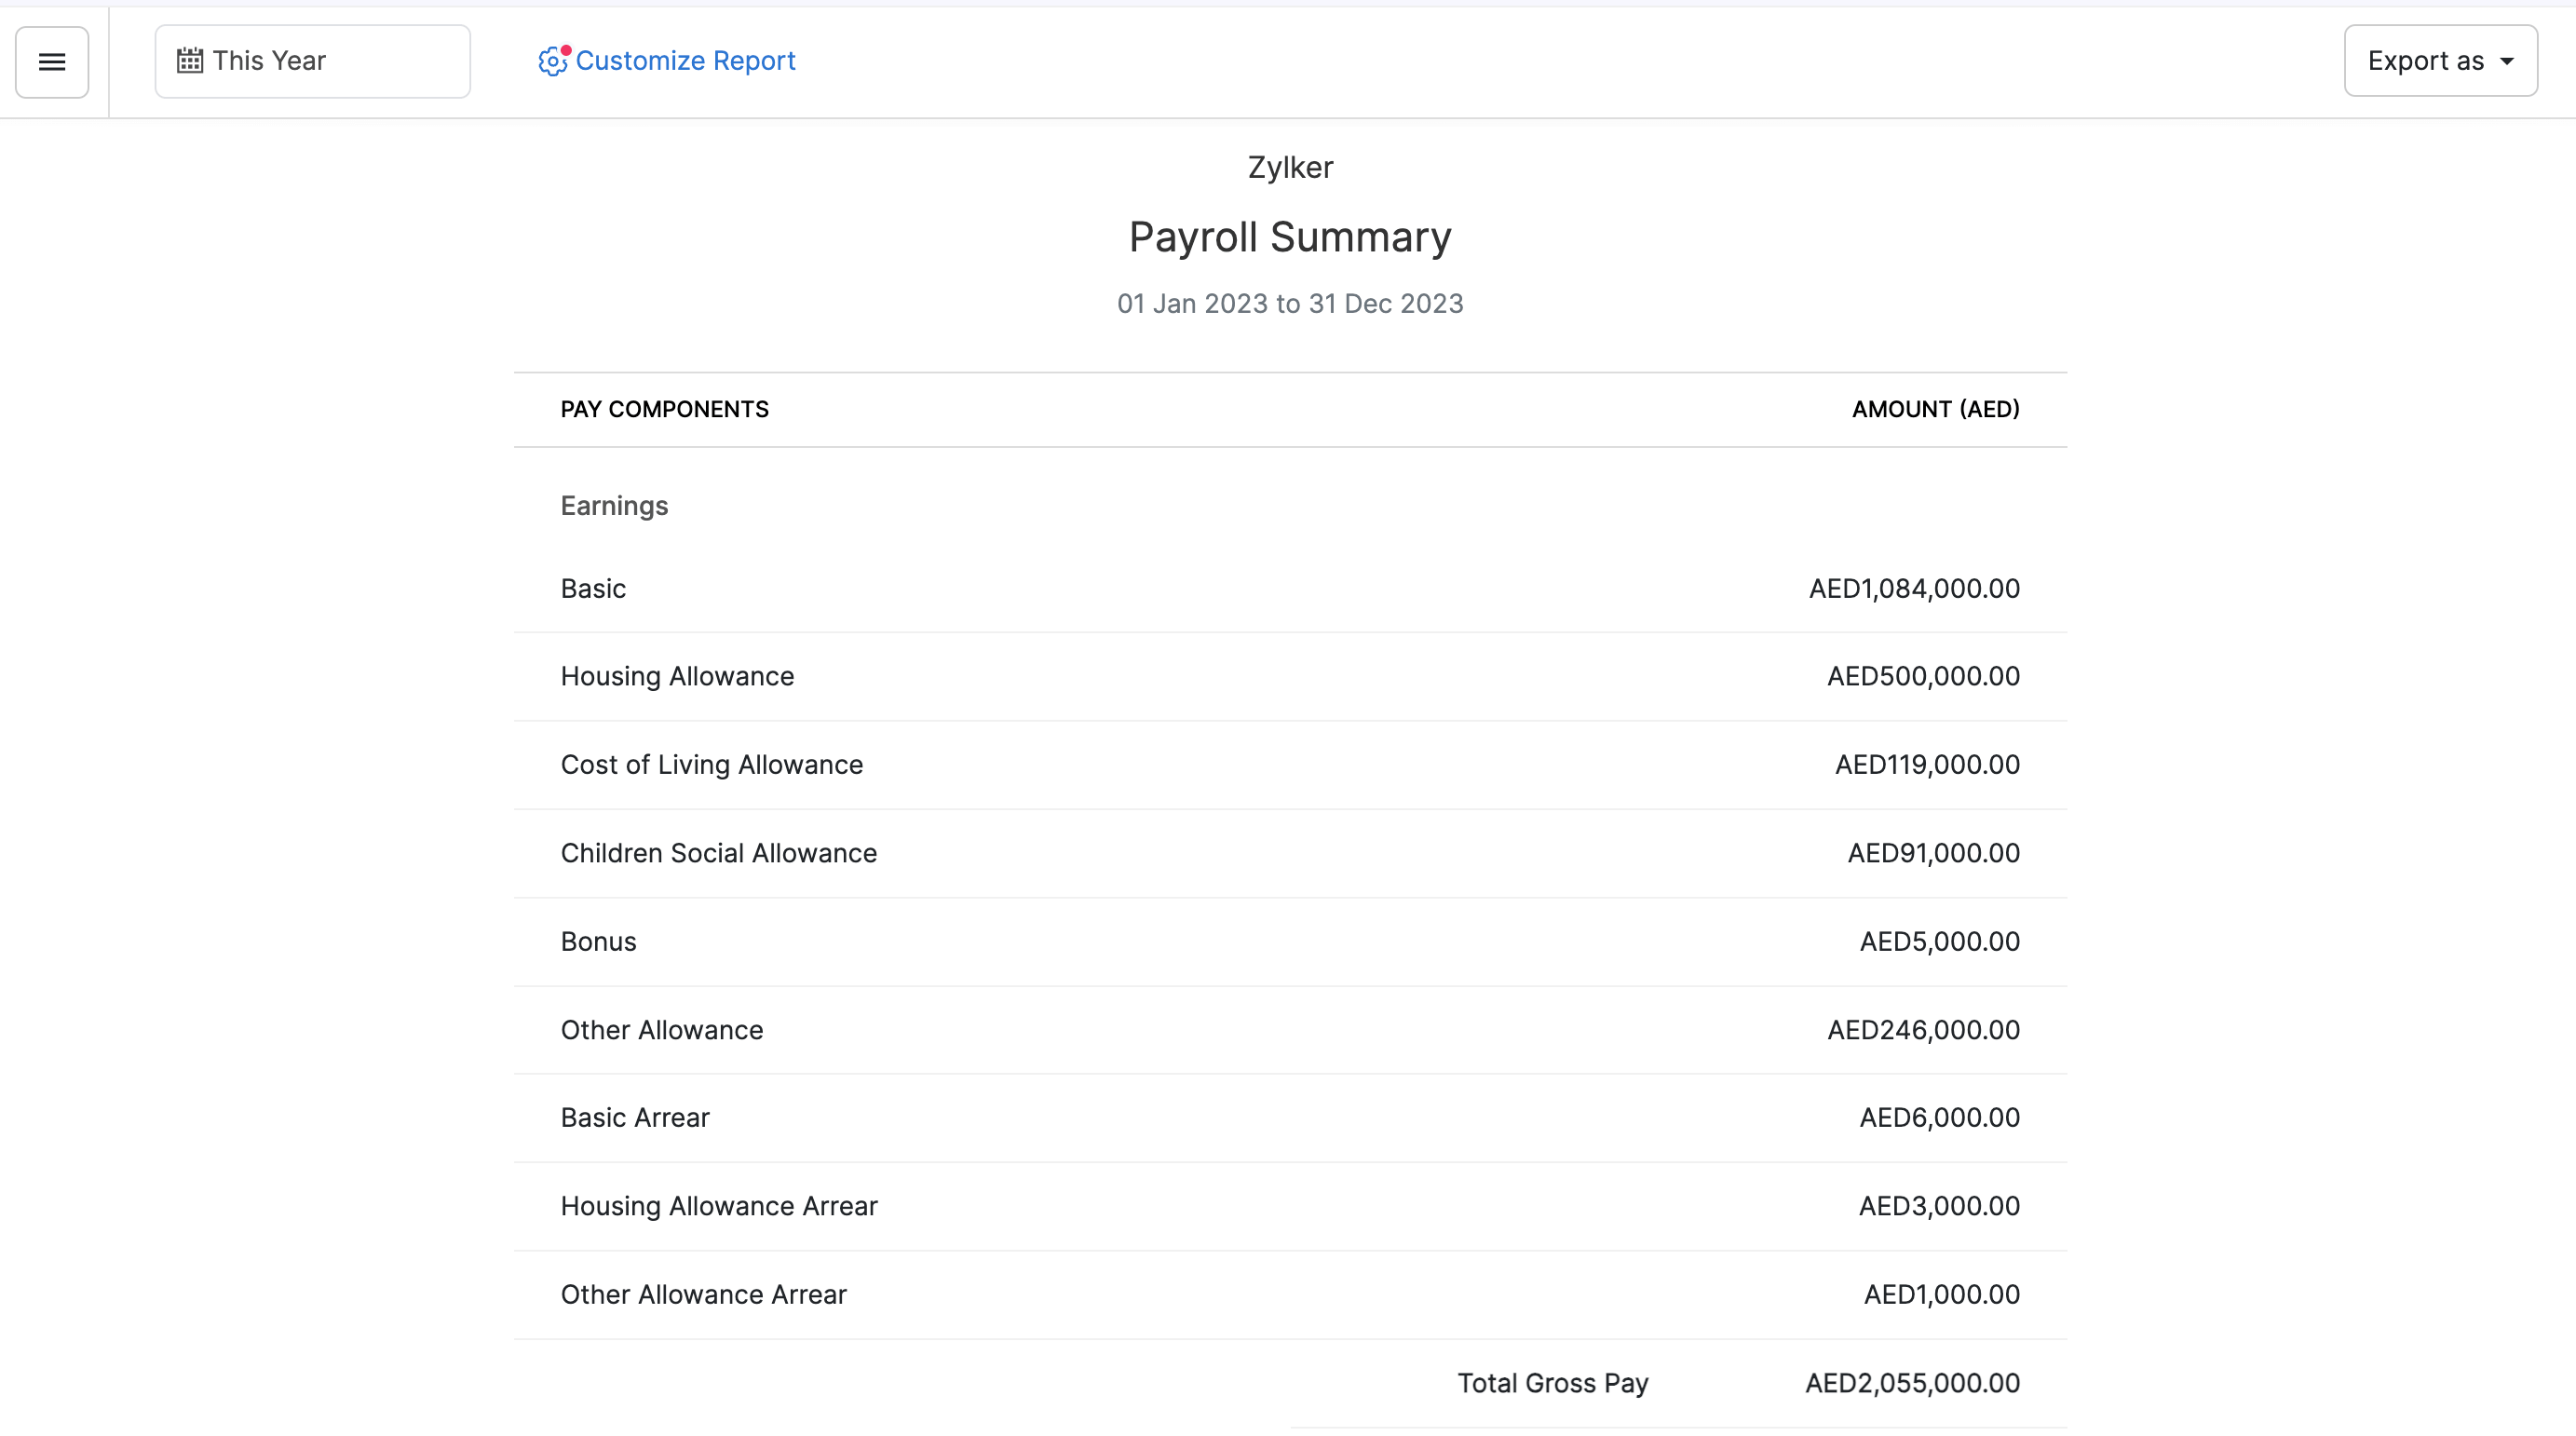Click the Housing Allowance row
The height and width of the screenshot is (1436, 2576).
click(677, 676)
